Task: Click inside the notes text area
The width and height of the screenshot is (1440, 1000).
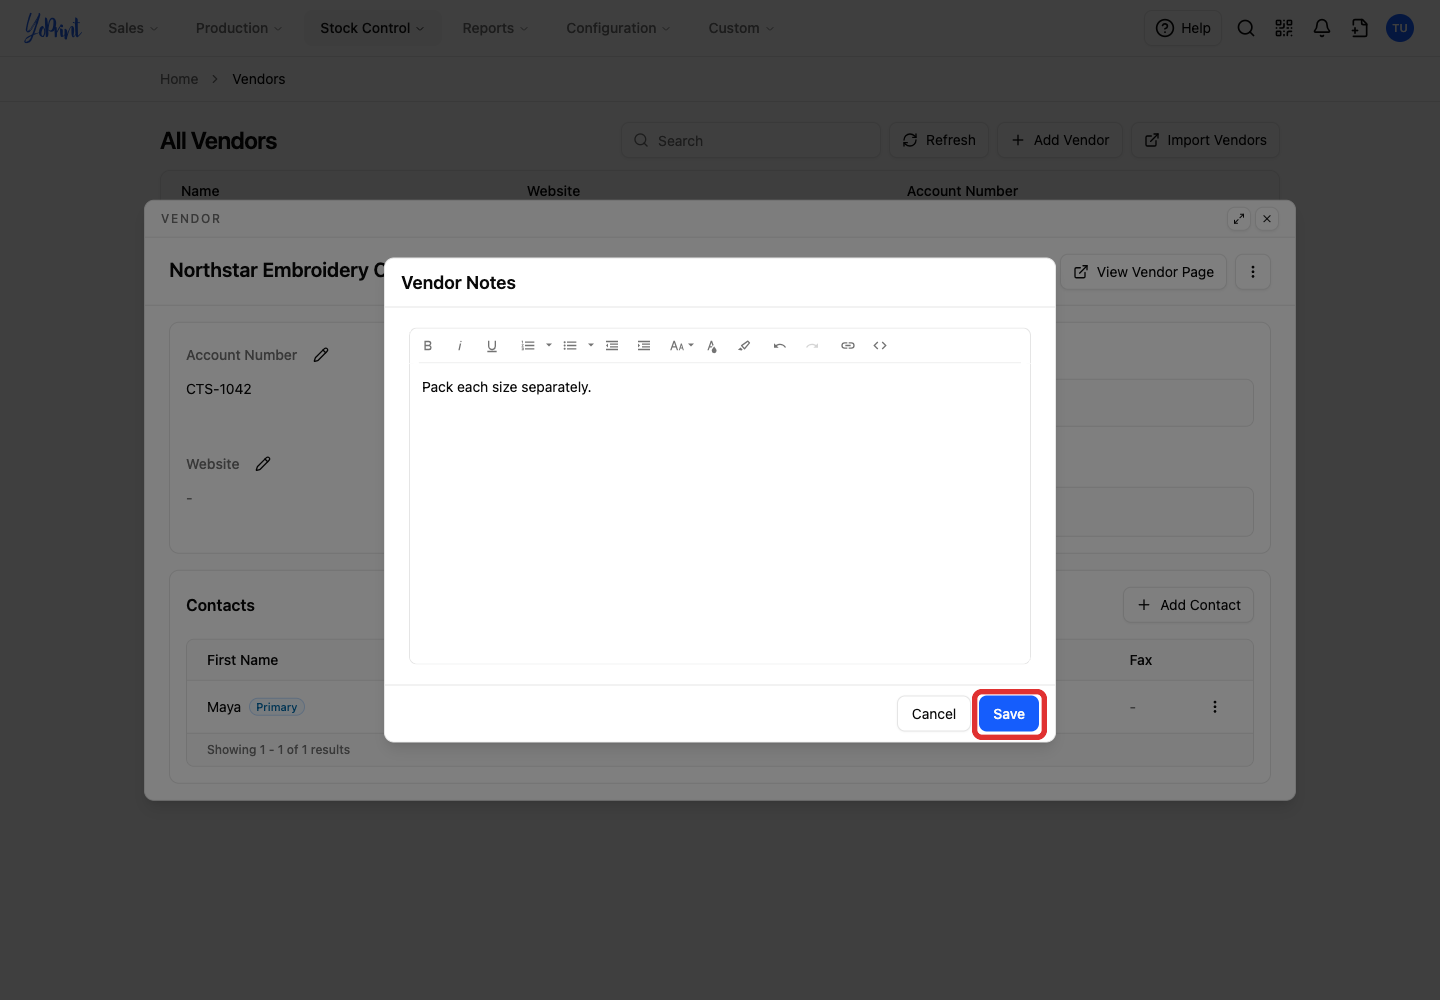Action: coord(720,512)
